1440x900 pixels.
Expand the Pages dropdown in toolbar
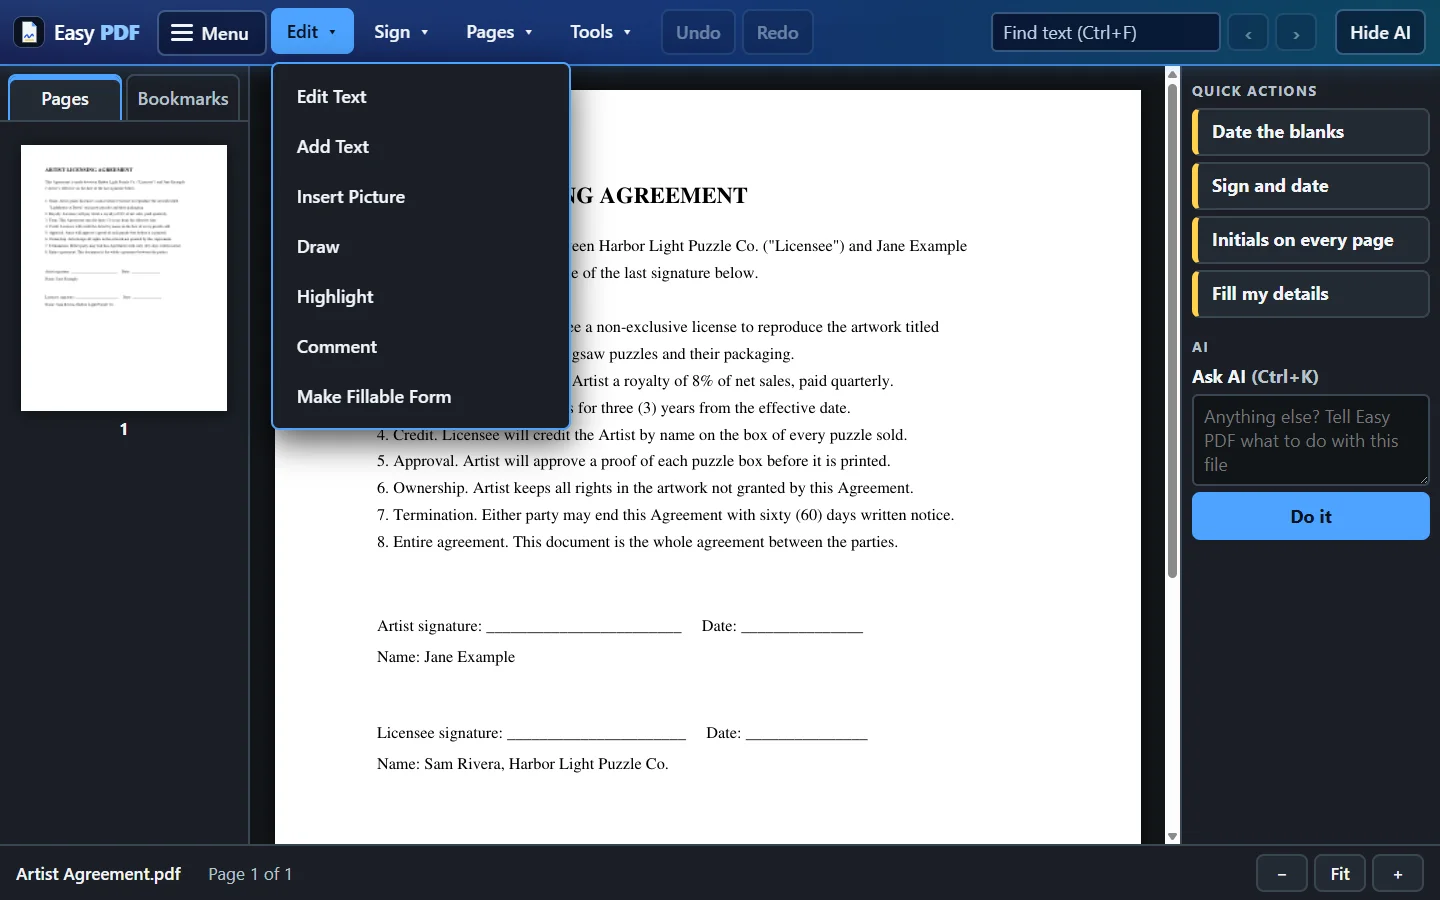(499, 32)
